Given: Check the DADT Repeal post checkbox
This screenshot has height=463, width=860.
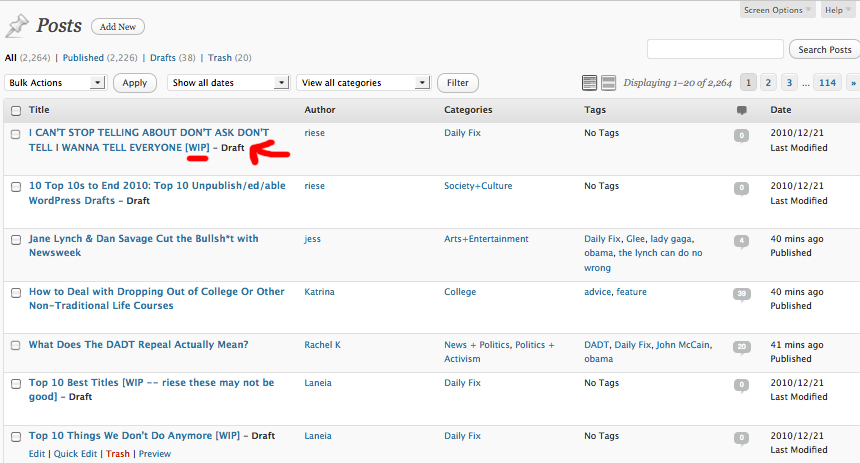Looking at the screenshot, I should (16, 346).
